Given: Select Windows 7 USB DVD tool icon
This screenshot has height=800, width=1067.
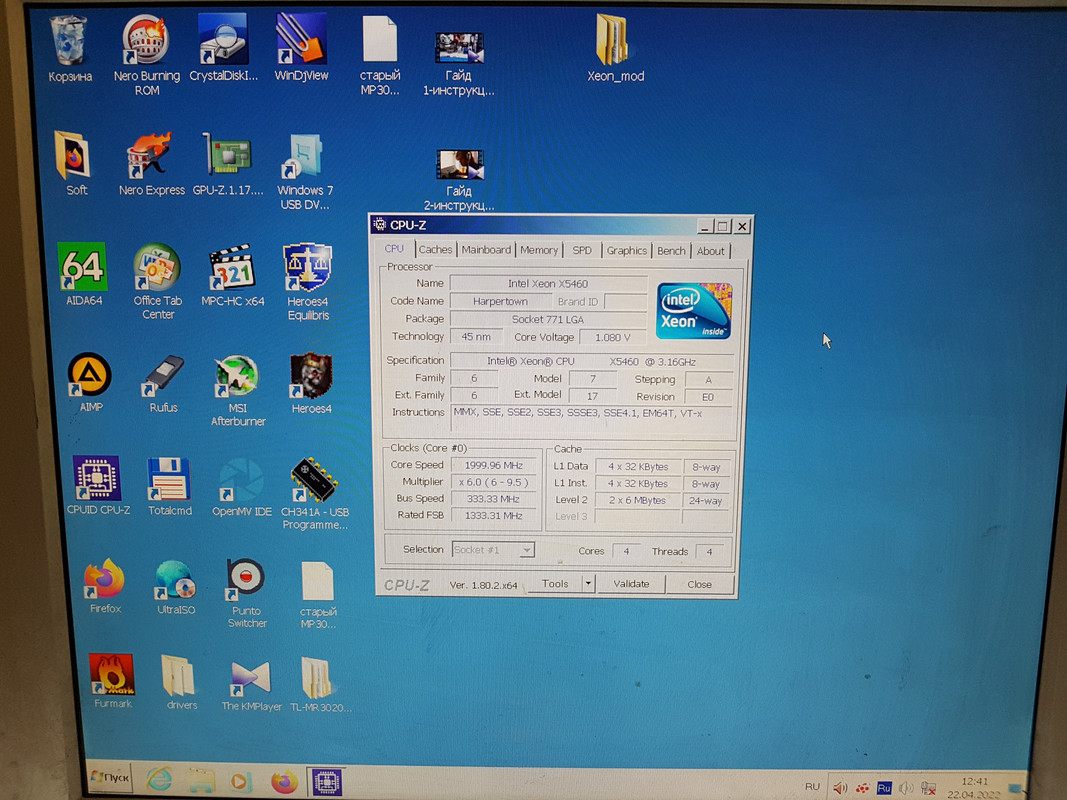Looking at the screenshot, I should coord(305,171).
